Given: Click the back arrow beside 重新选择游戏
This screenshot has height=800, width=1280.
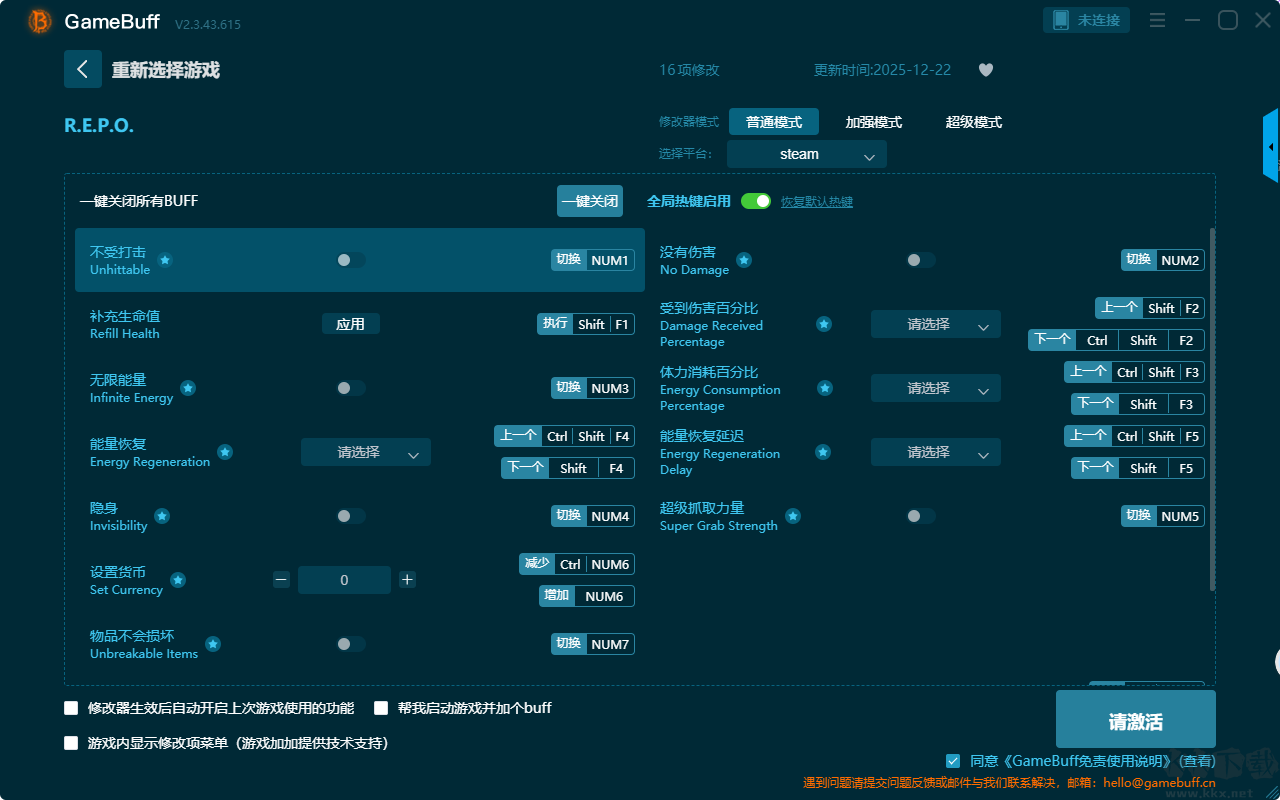Looking at the screenshot, I should point(83,69).
